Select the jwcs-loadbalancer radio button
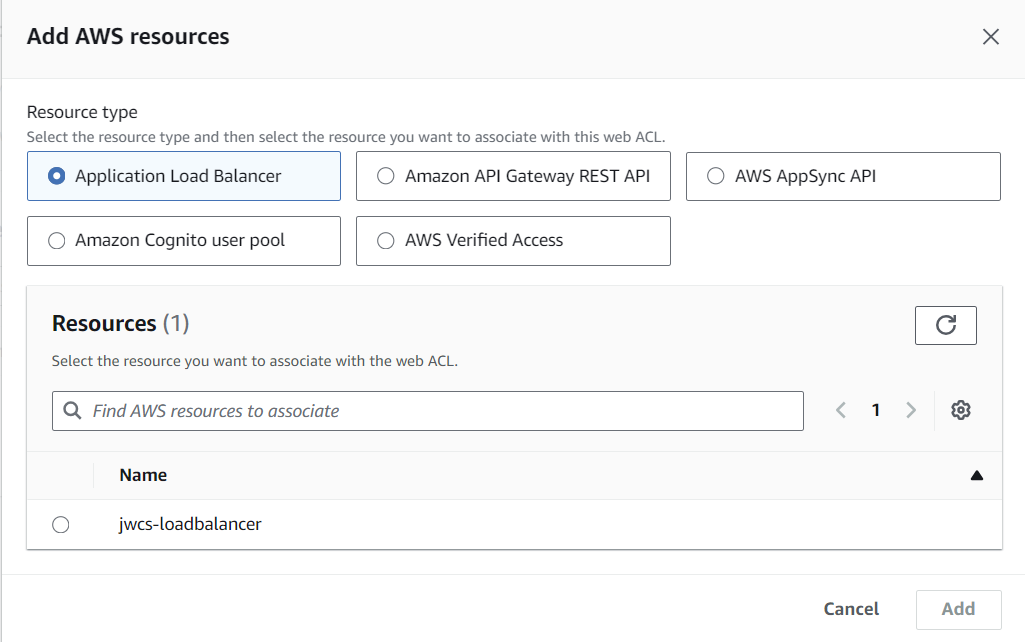The width and height of the screenshot is (1025, 642). 61,524
